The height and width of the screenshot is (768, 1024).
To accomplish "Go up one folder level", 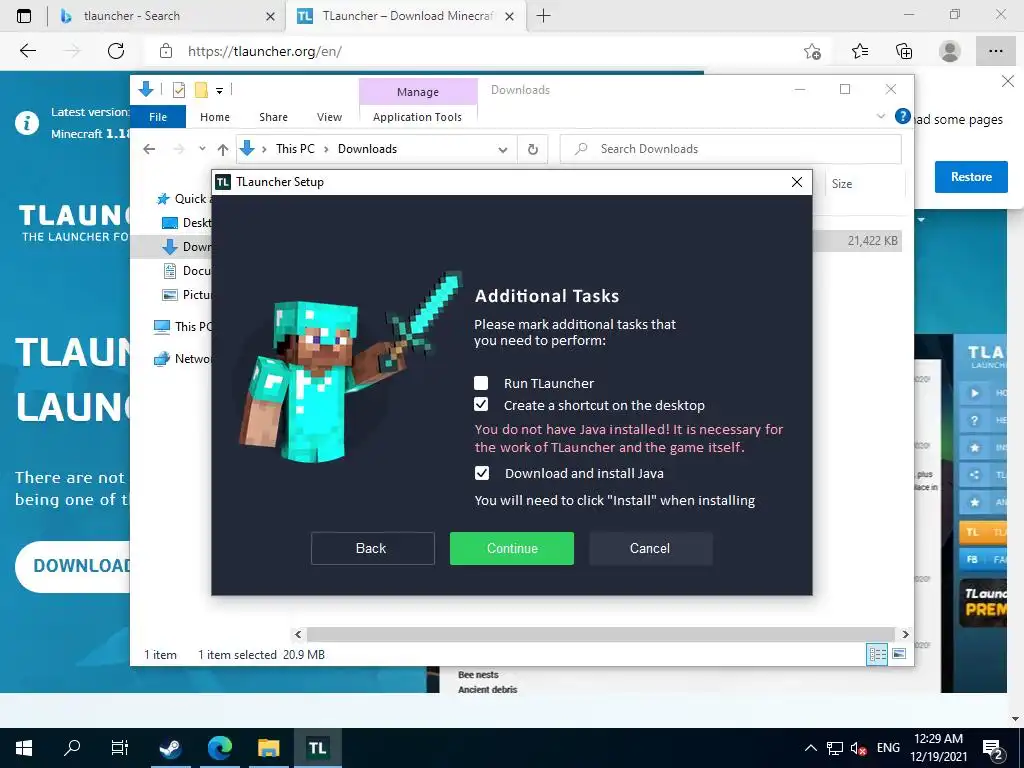I will [223, 149].
